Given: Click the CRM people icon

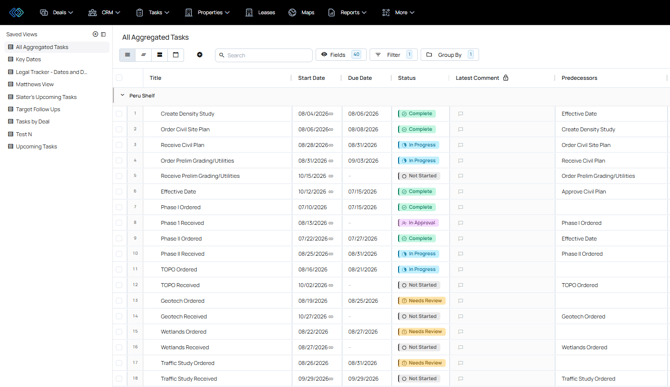Looking at the screenshot, I should [x=92, y=12].
